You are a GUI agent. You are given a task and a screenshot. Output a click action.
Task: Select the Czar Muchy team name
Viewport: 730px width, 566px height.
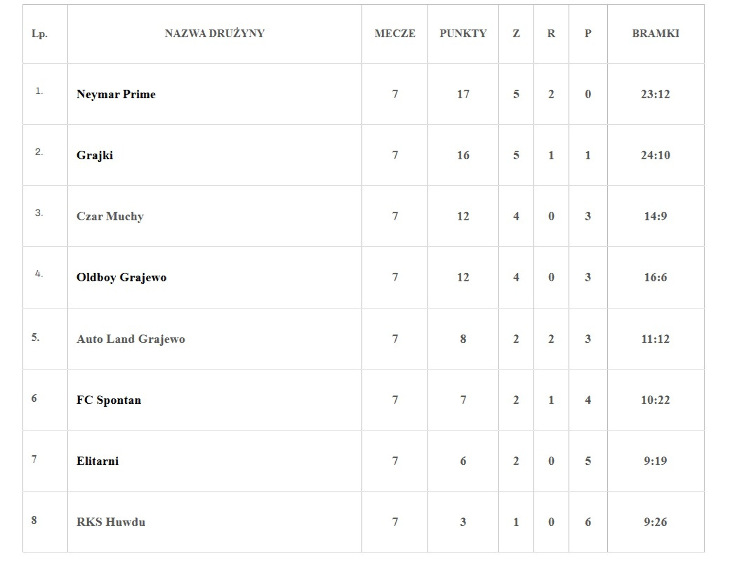(x=110, y=216)
